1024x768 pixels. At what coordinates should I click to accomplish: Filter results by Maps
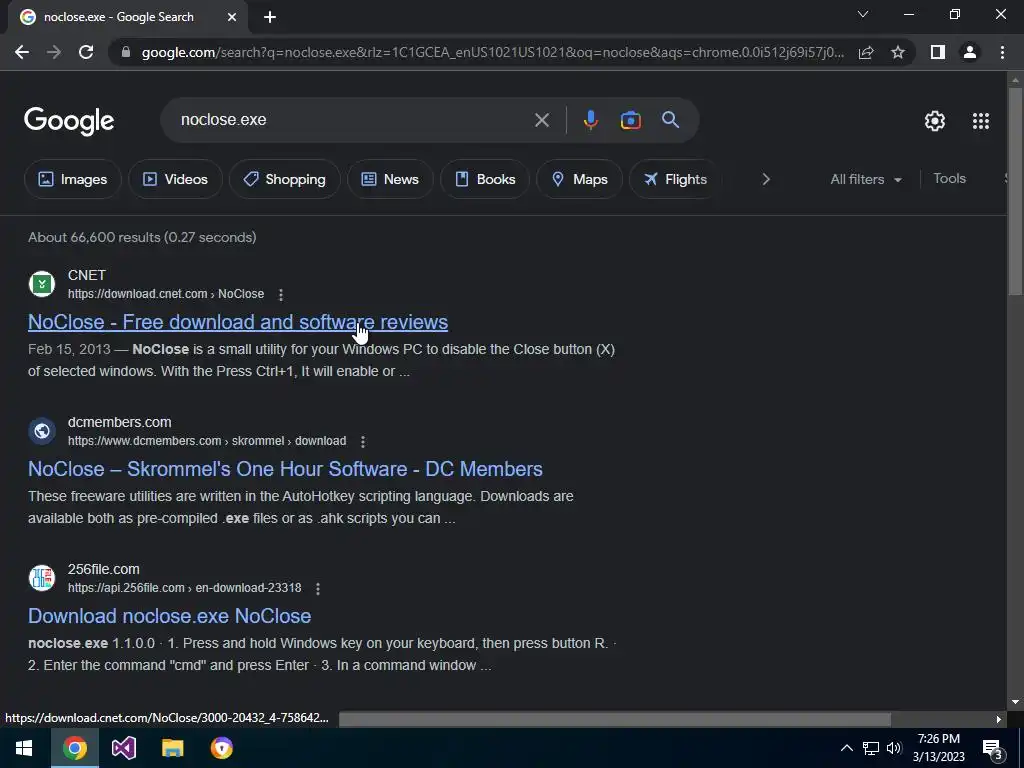click(579, 179)
